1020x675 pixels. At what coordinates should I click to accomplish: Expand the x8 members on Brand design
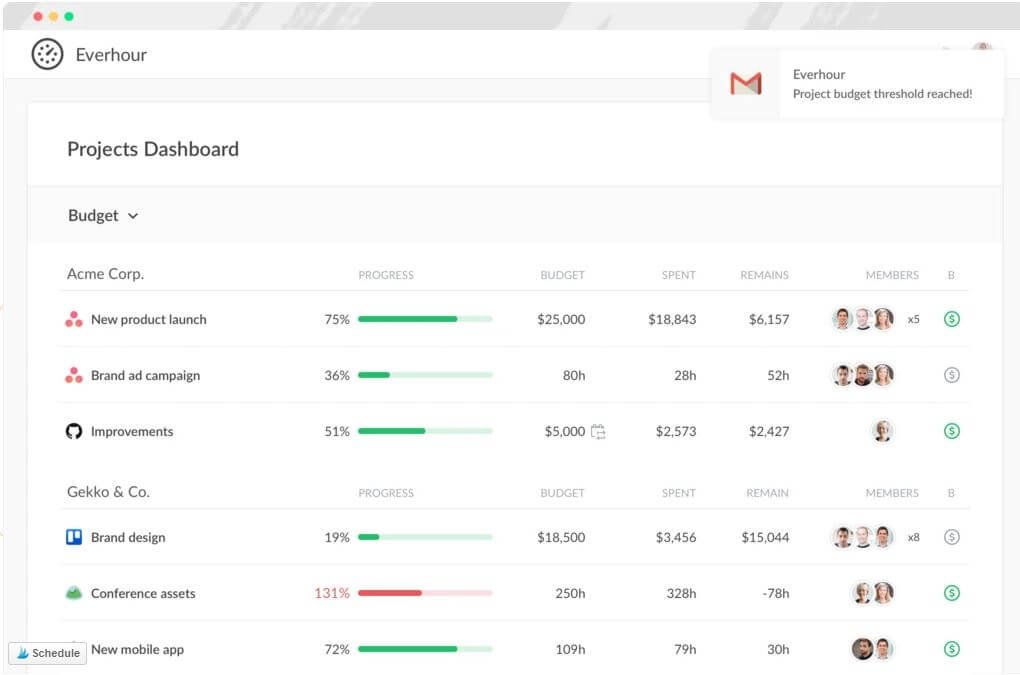coord(913,538)
